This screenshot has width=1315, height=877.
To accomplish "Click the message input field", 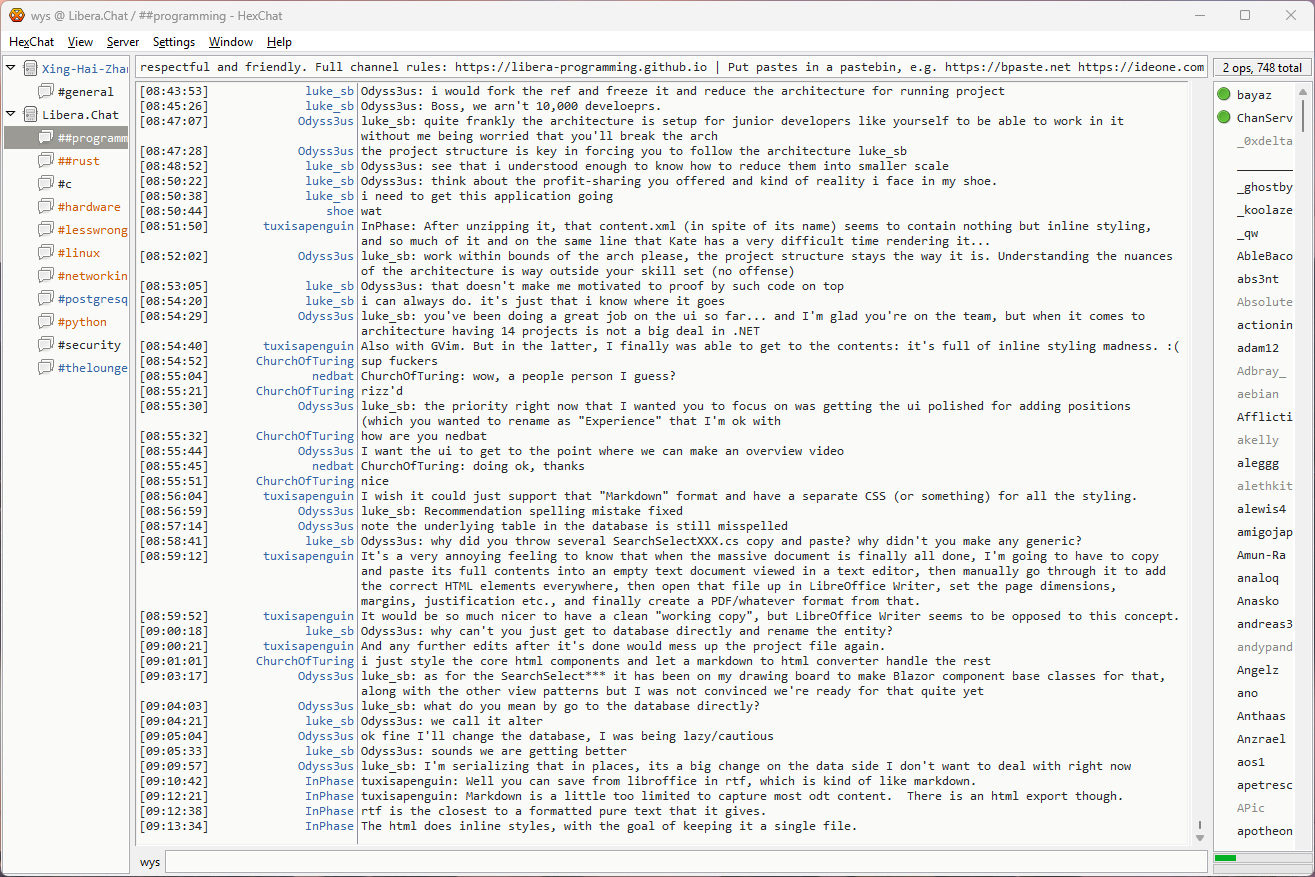I will click(x=685, y=862).
